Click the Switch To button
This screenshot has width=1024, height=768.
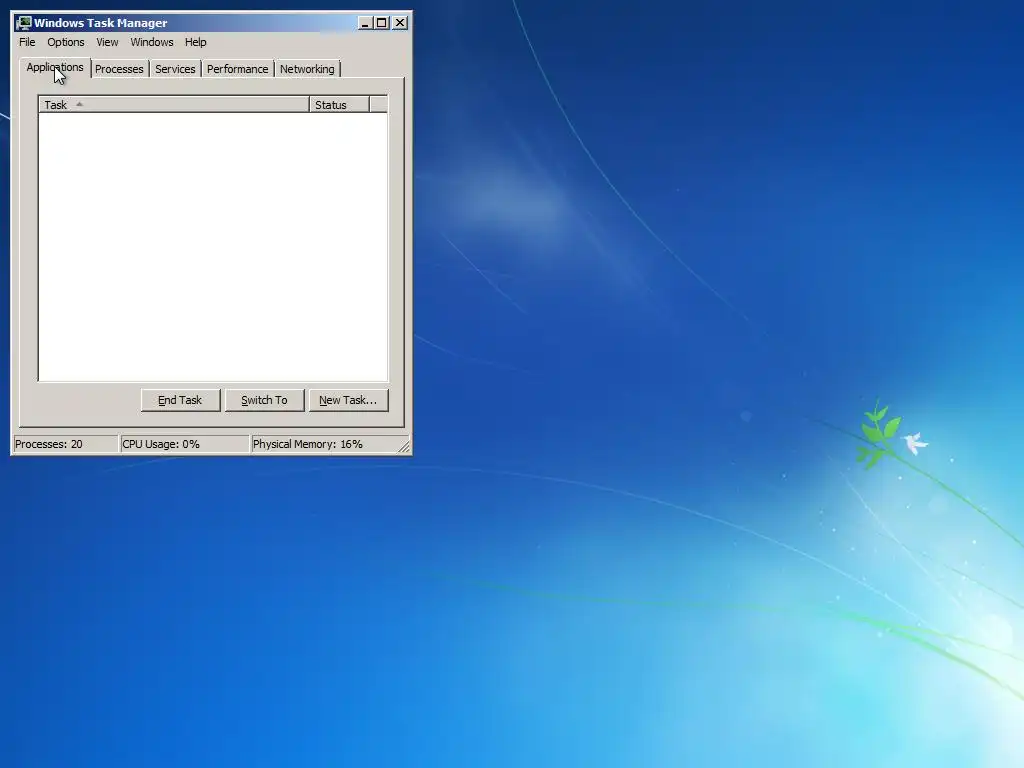[x=264, y=400]
